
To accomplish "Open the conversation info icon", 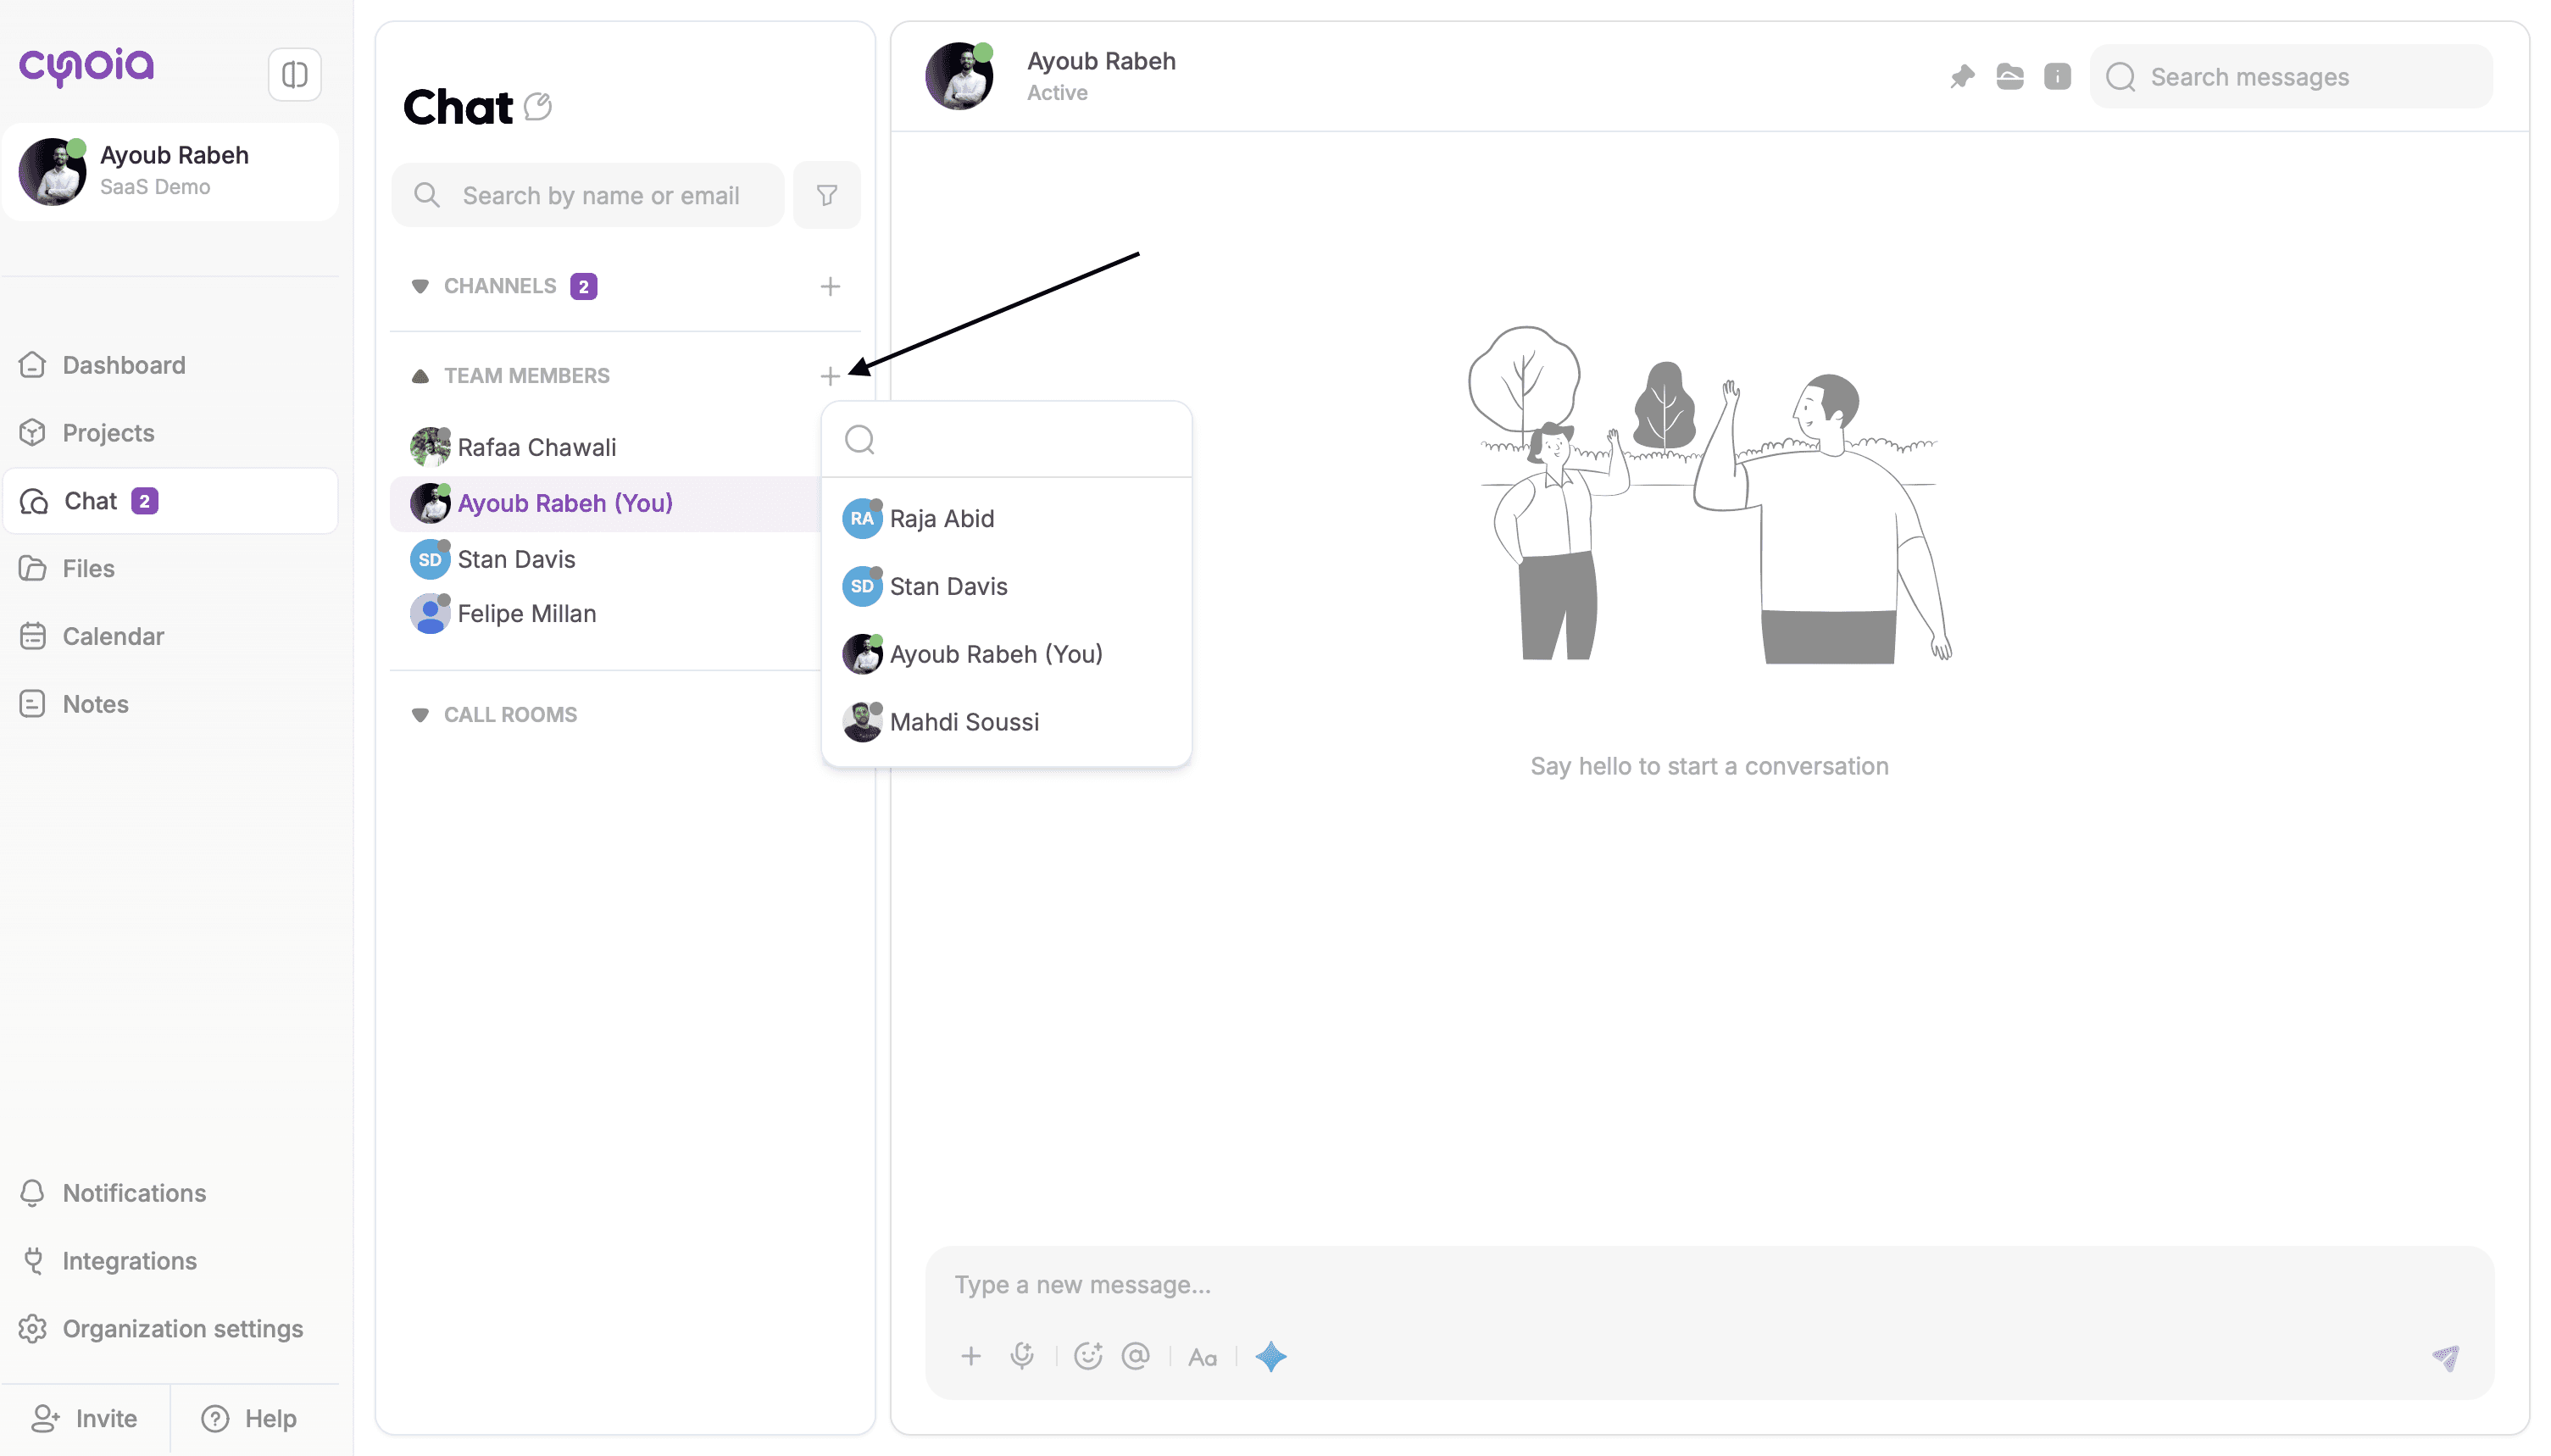I will 2057,77.
